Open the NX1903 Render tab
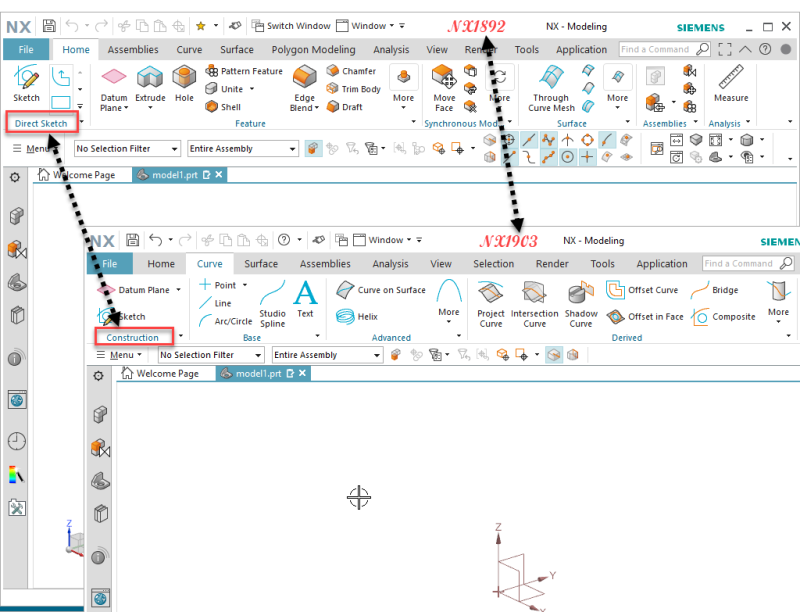Screen dimensions: 800x612 tap(552, 264)
